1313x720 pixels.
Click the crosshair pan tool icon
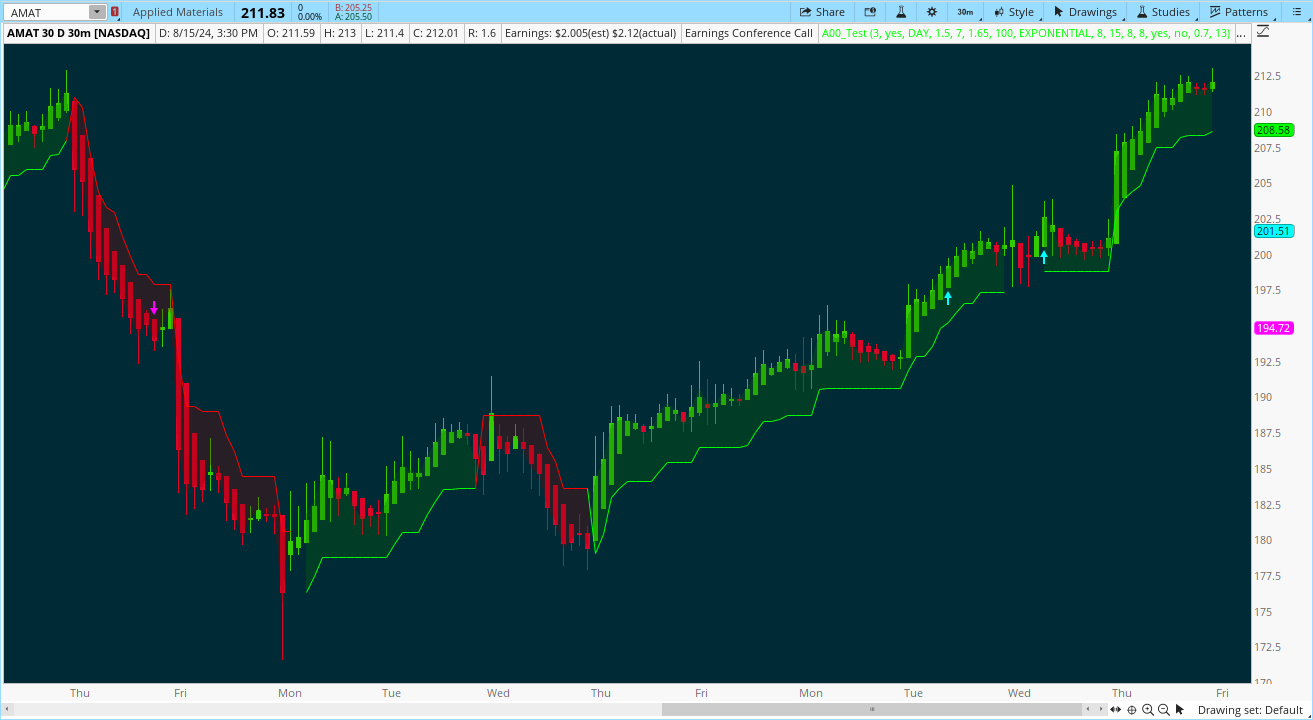1131,709
